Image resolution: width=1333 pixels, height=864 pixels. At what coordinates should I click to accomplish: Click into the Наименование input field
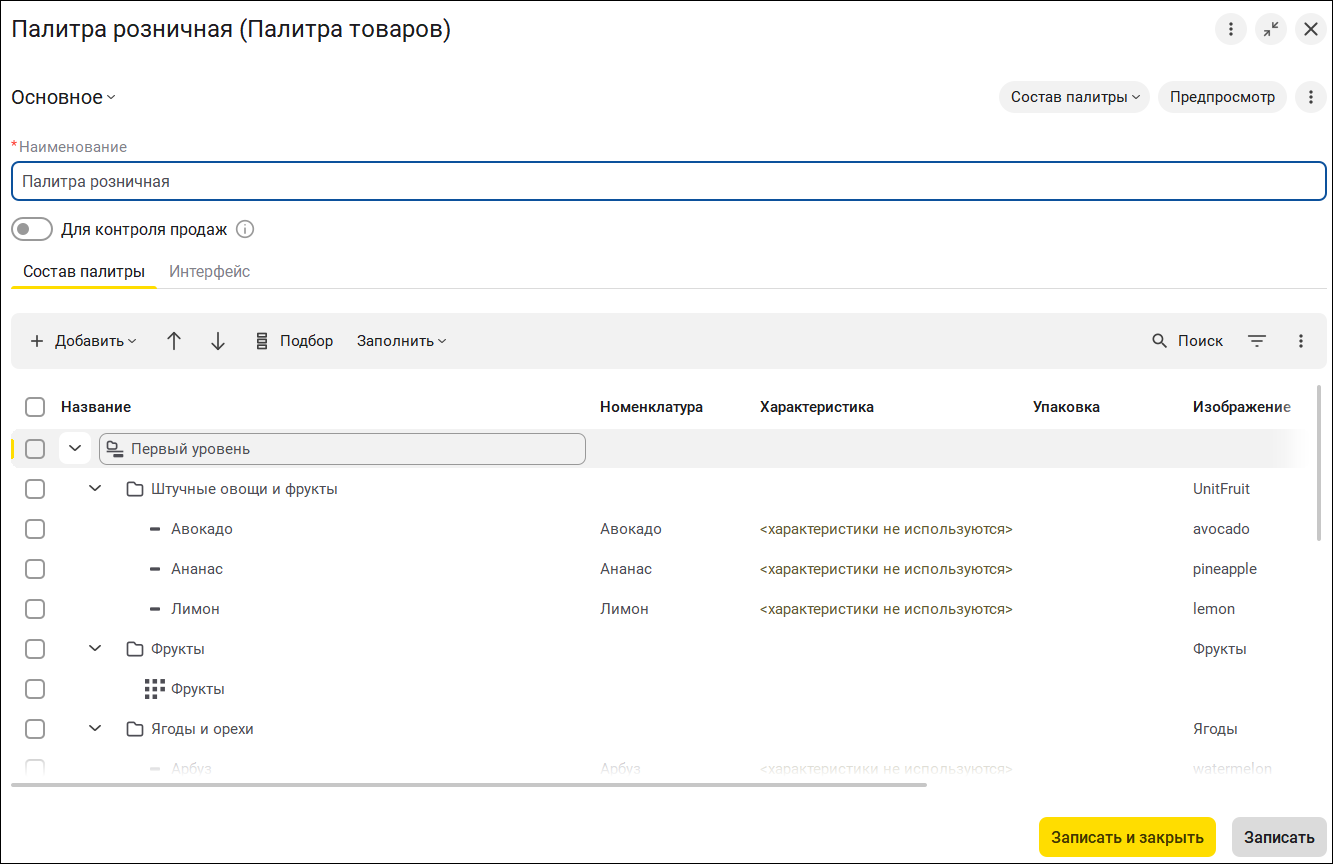point(668,182)
